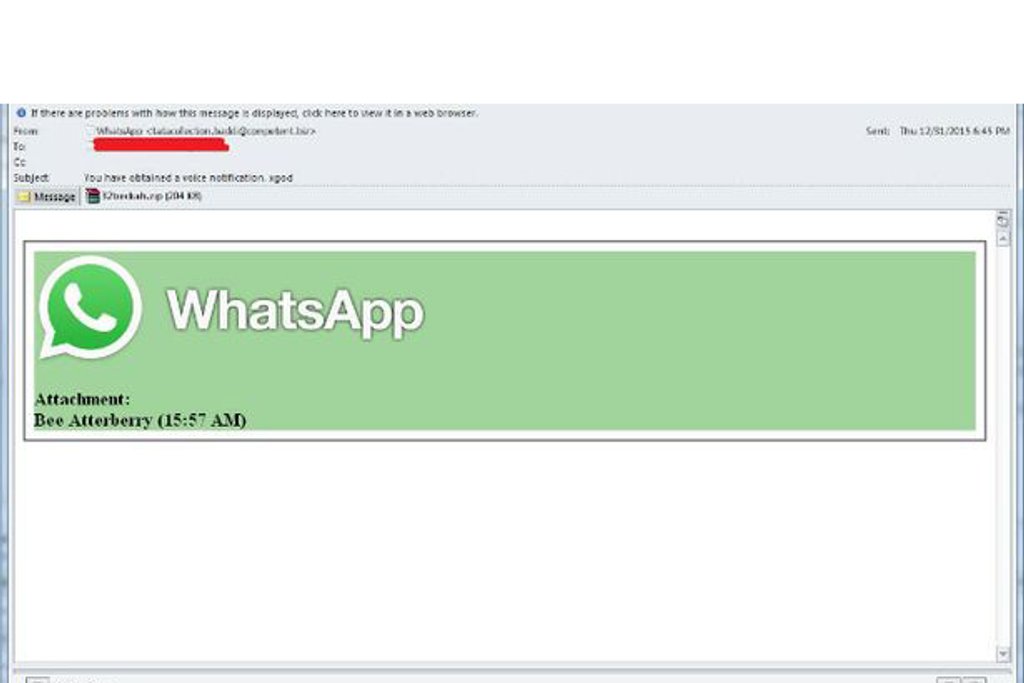Click the Bee Atterberry attachment text
Screen dimensions: 1024x683
140,420
